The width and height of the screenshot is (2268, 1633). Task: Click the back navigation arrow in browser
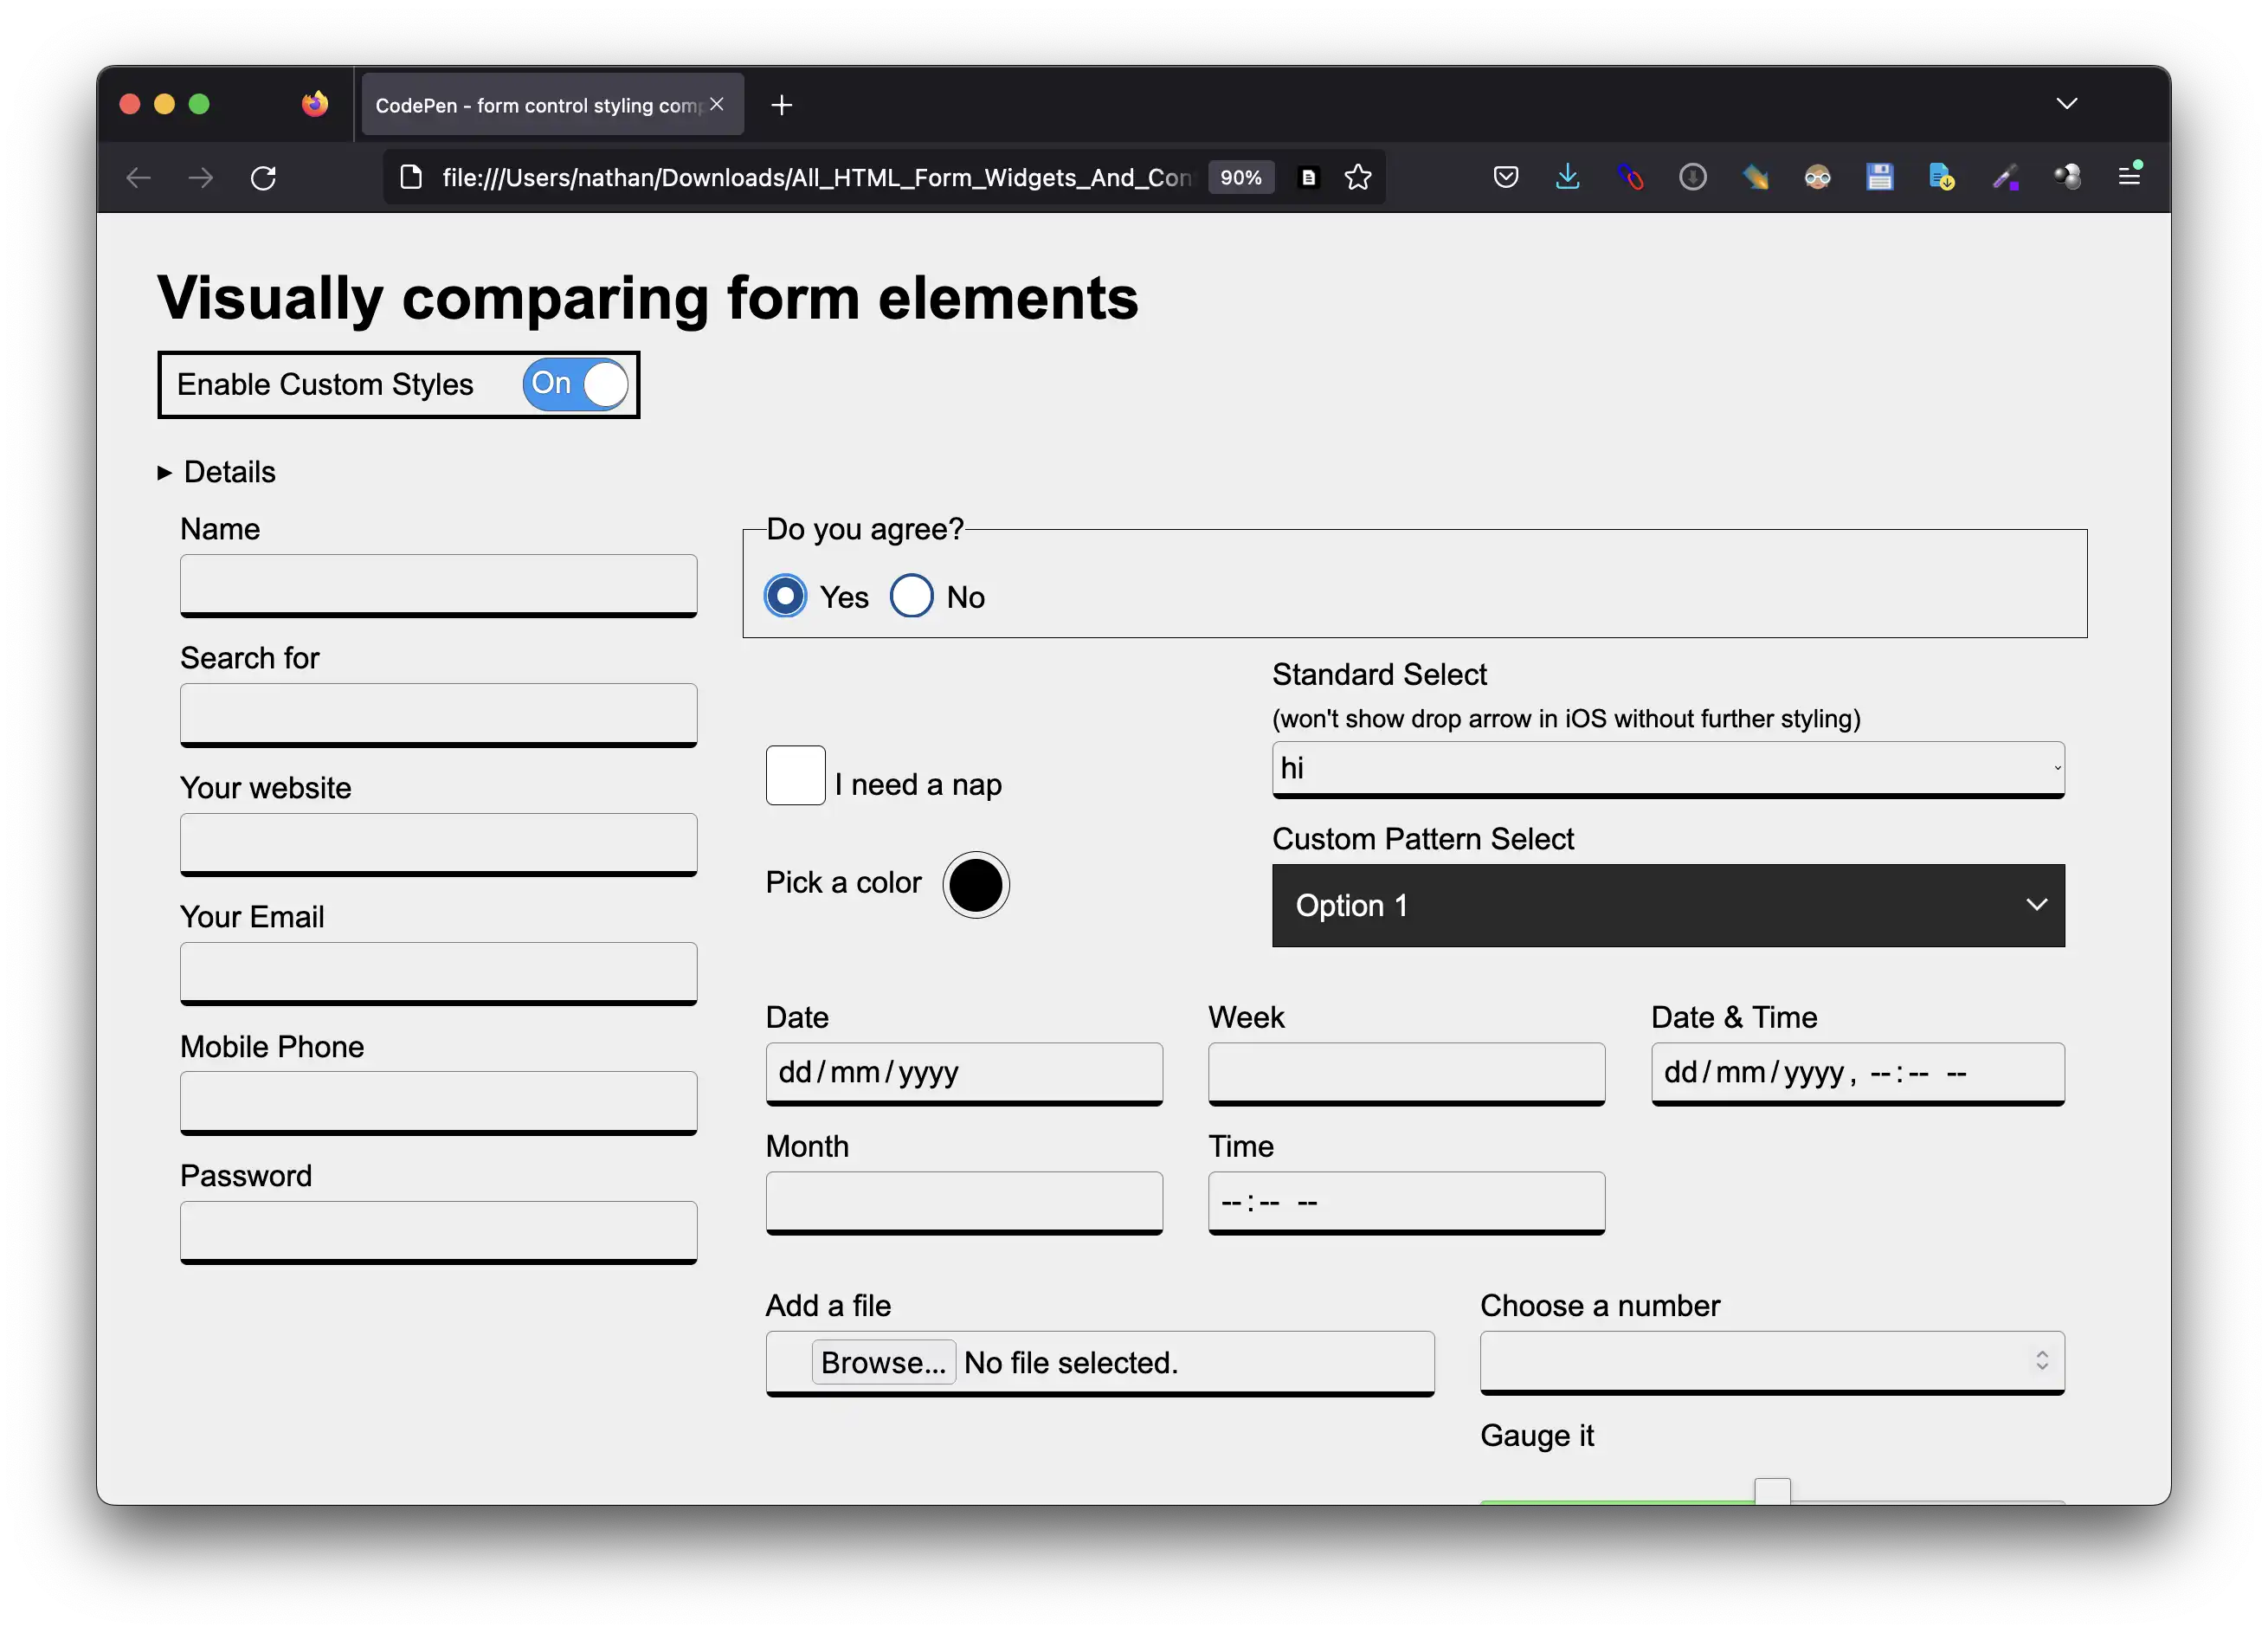[141, 176]
